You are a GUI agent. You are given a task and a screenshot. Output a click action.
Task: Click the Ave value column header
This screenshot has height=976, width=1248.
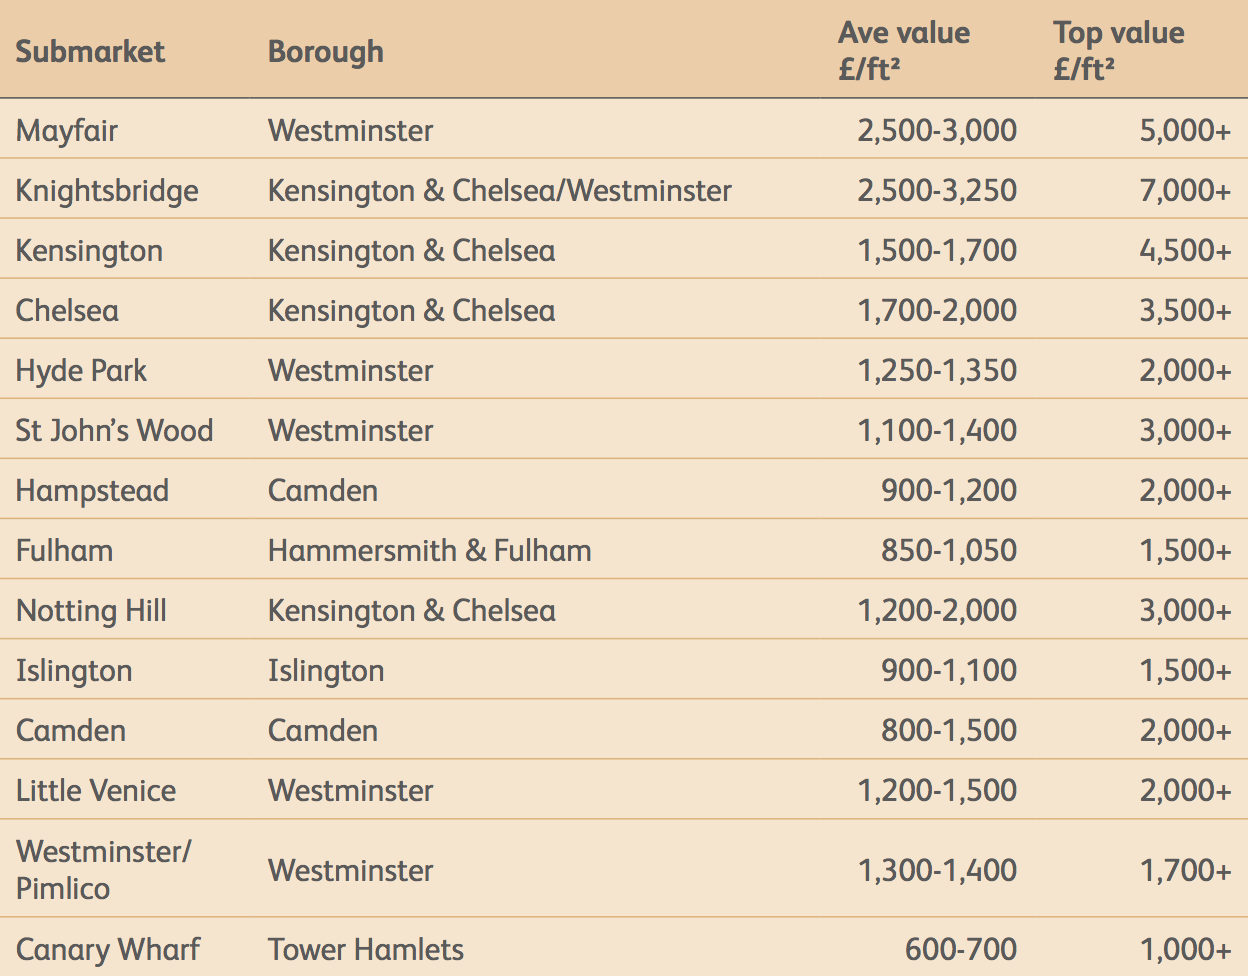903,50
